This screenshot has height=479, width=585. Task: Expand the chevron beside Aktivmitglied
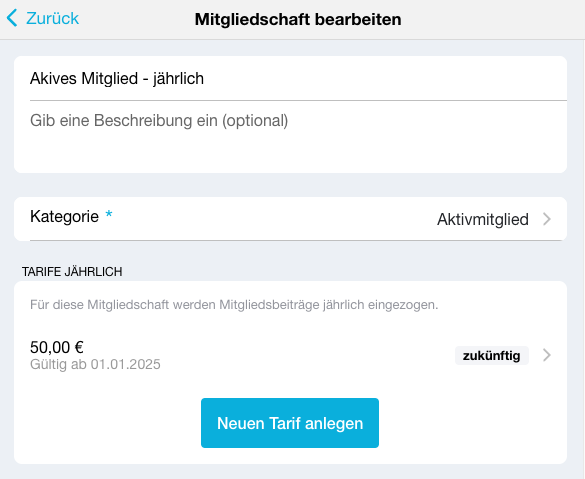(x=547, y=219)
